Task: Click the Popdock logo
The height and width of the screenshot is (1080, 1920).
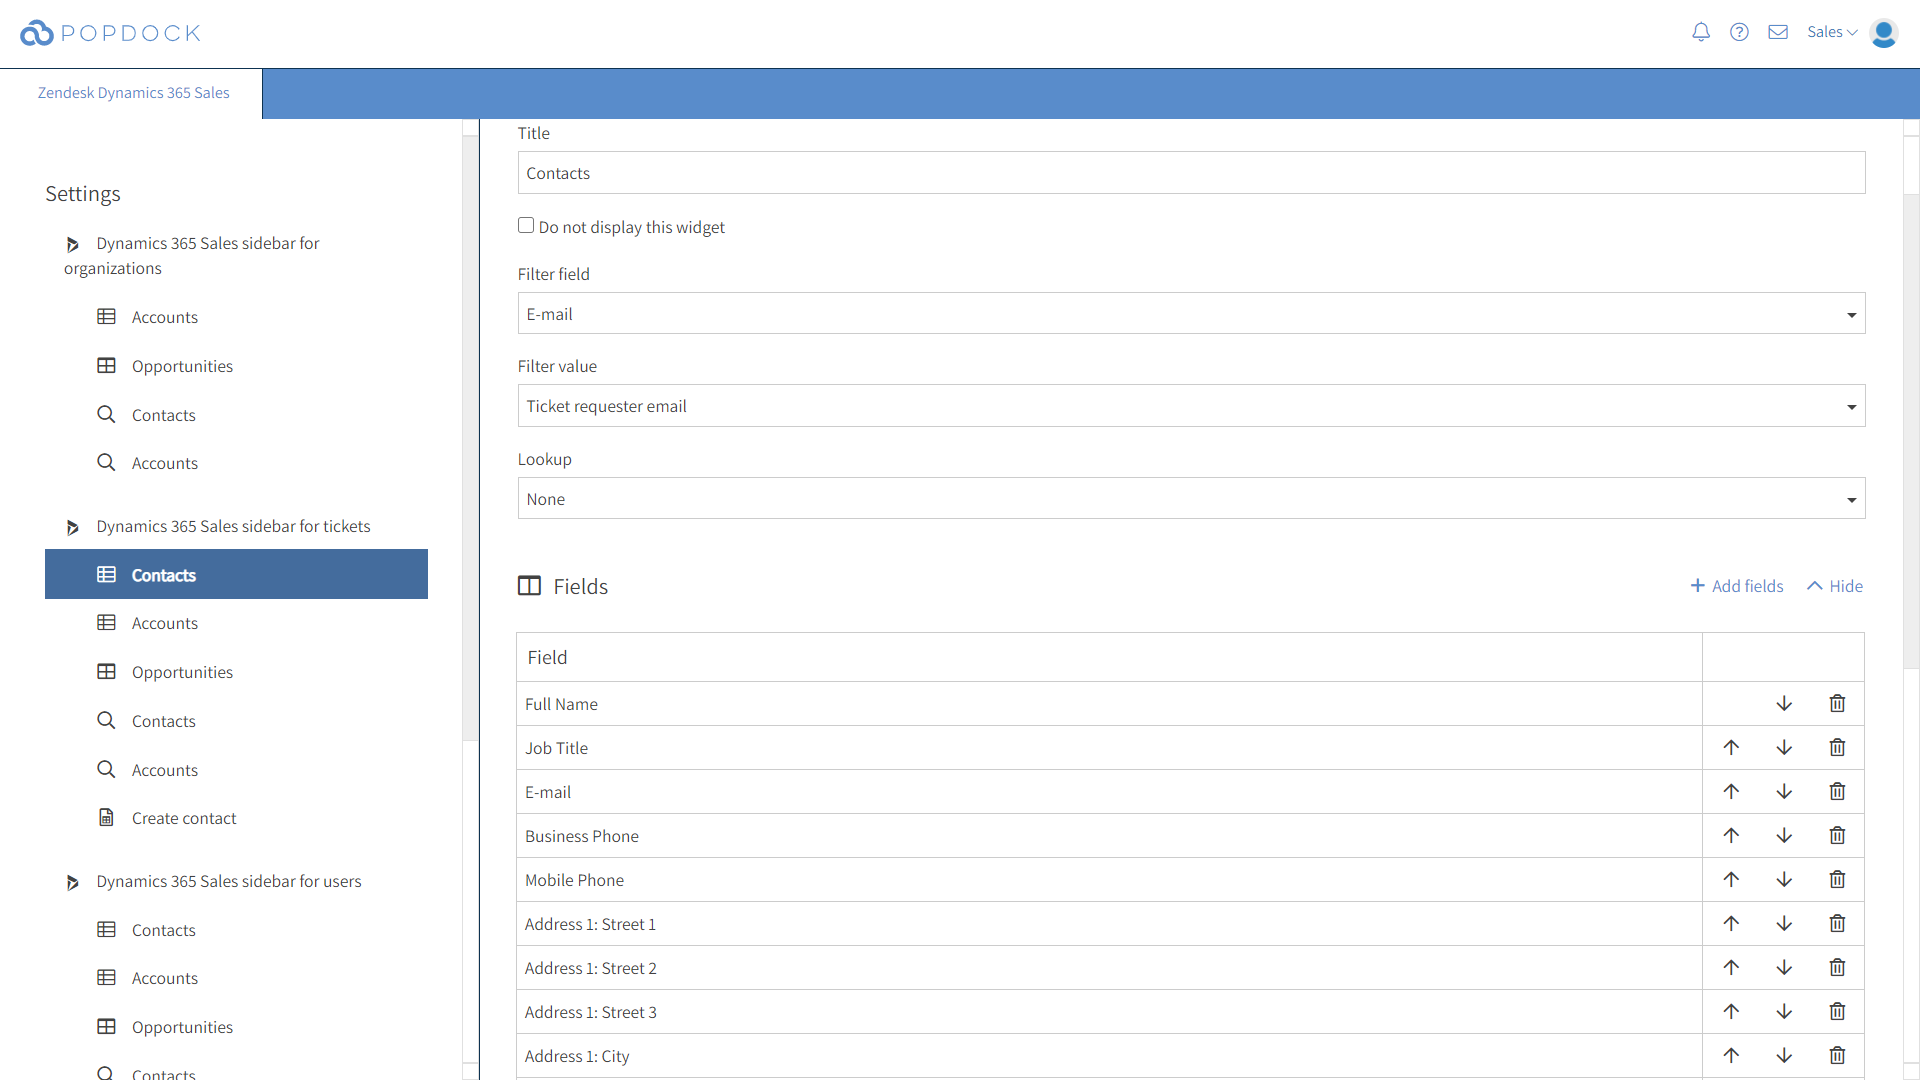Action: click(x=110, y=33)
